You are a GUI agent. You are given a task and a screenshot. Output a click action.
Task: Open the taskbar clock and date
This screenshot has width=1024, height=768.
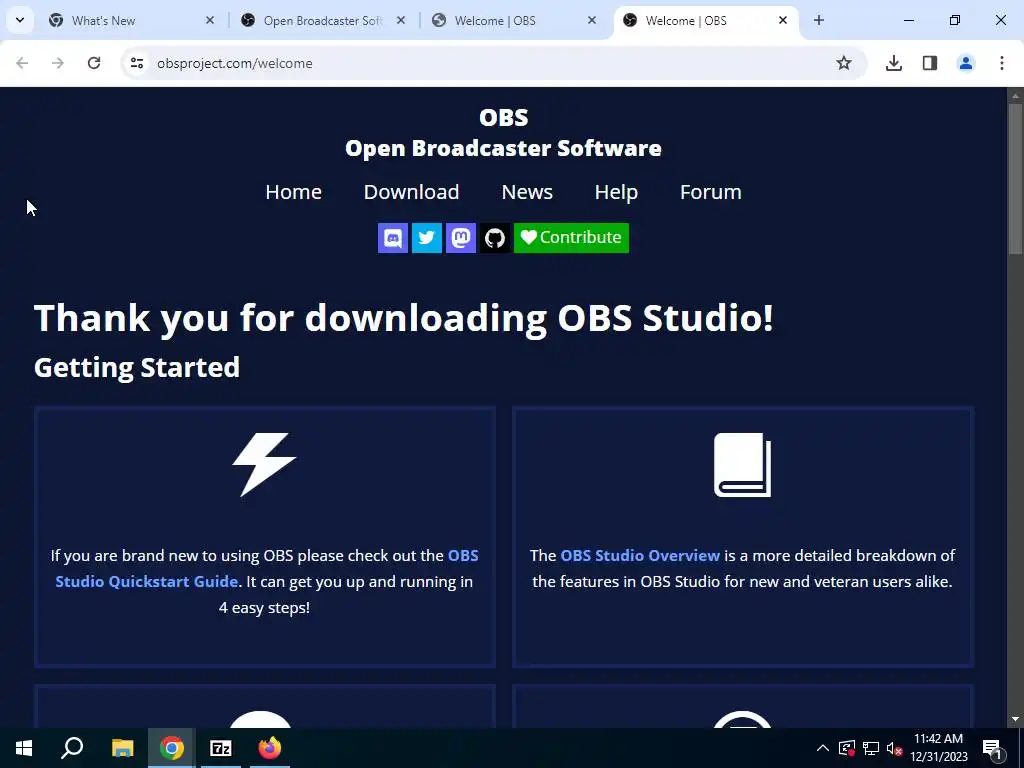click(938, 748)
